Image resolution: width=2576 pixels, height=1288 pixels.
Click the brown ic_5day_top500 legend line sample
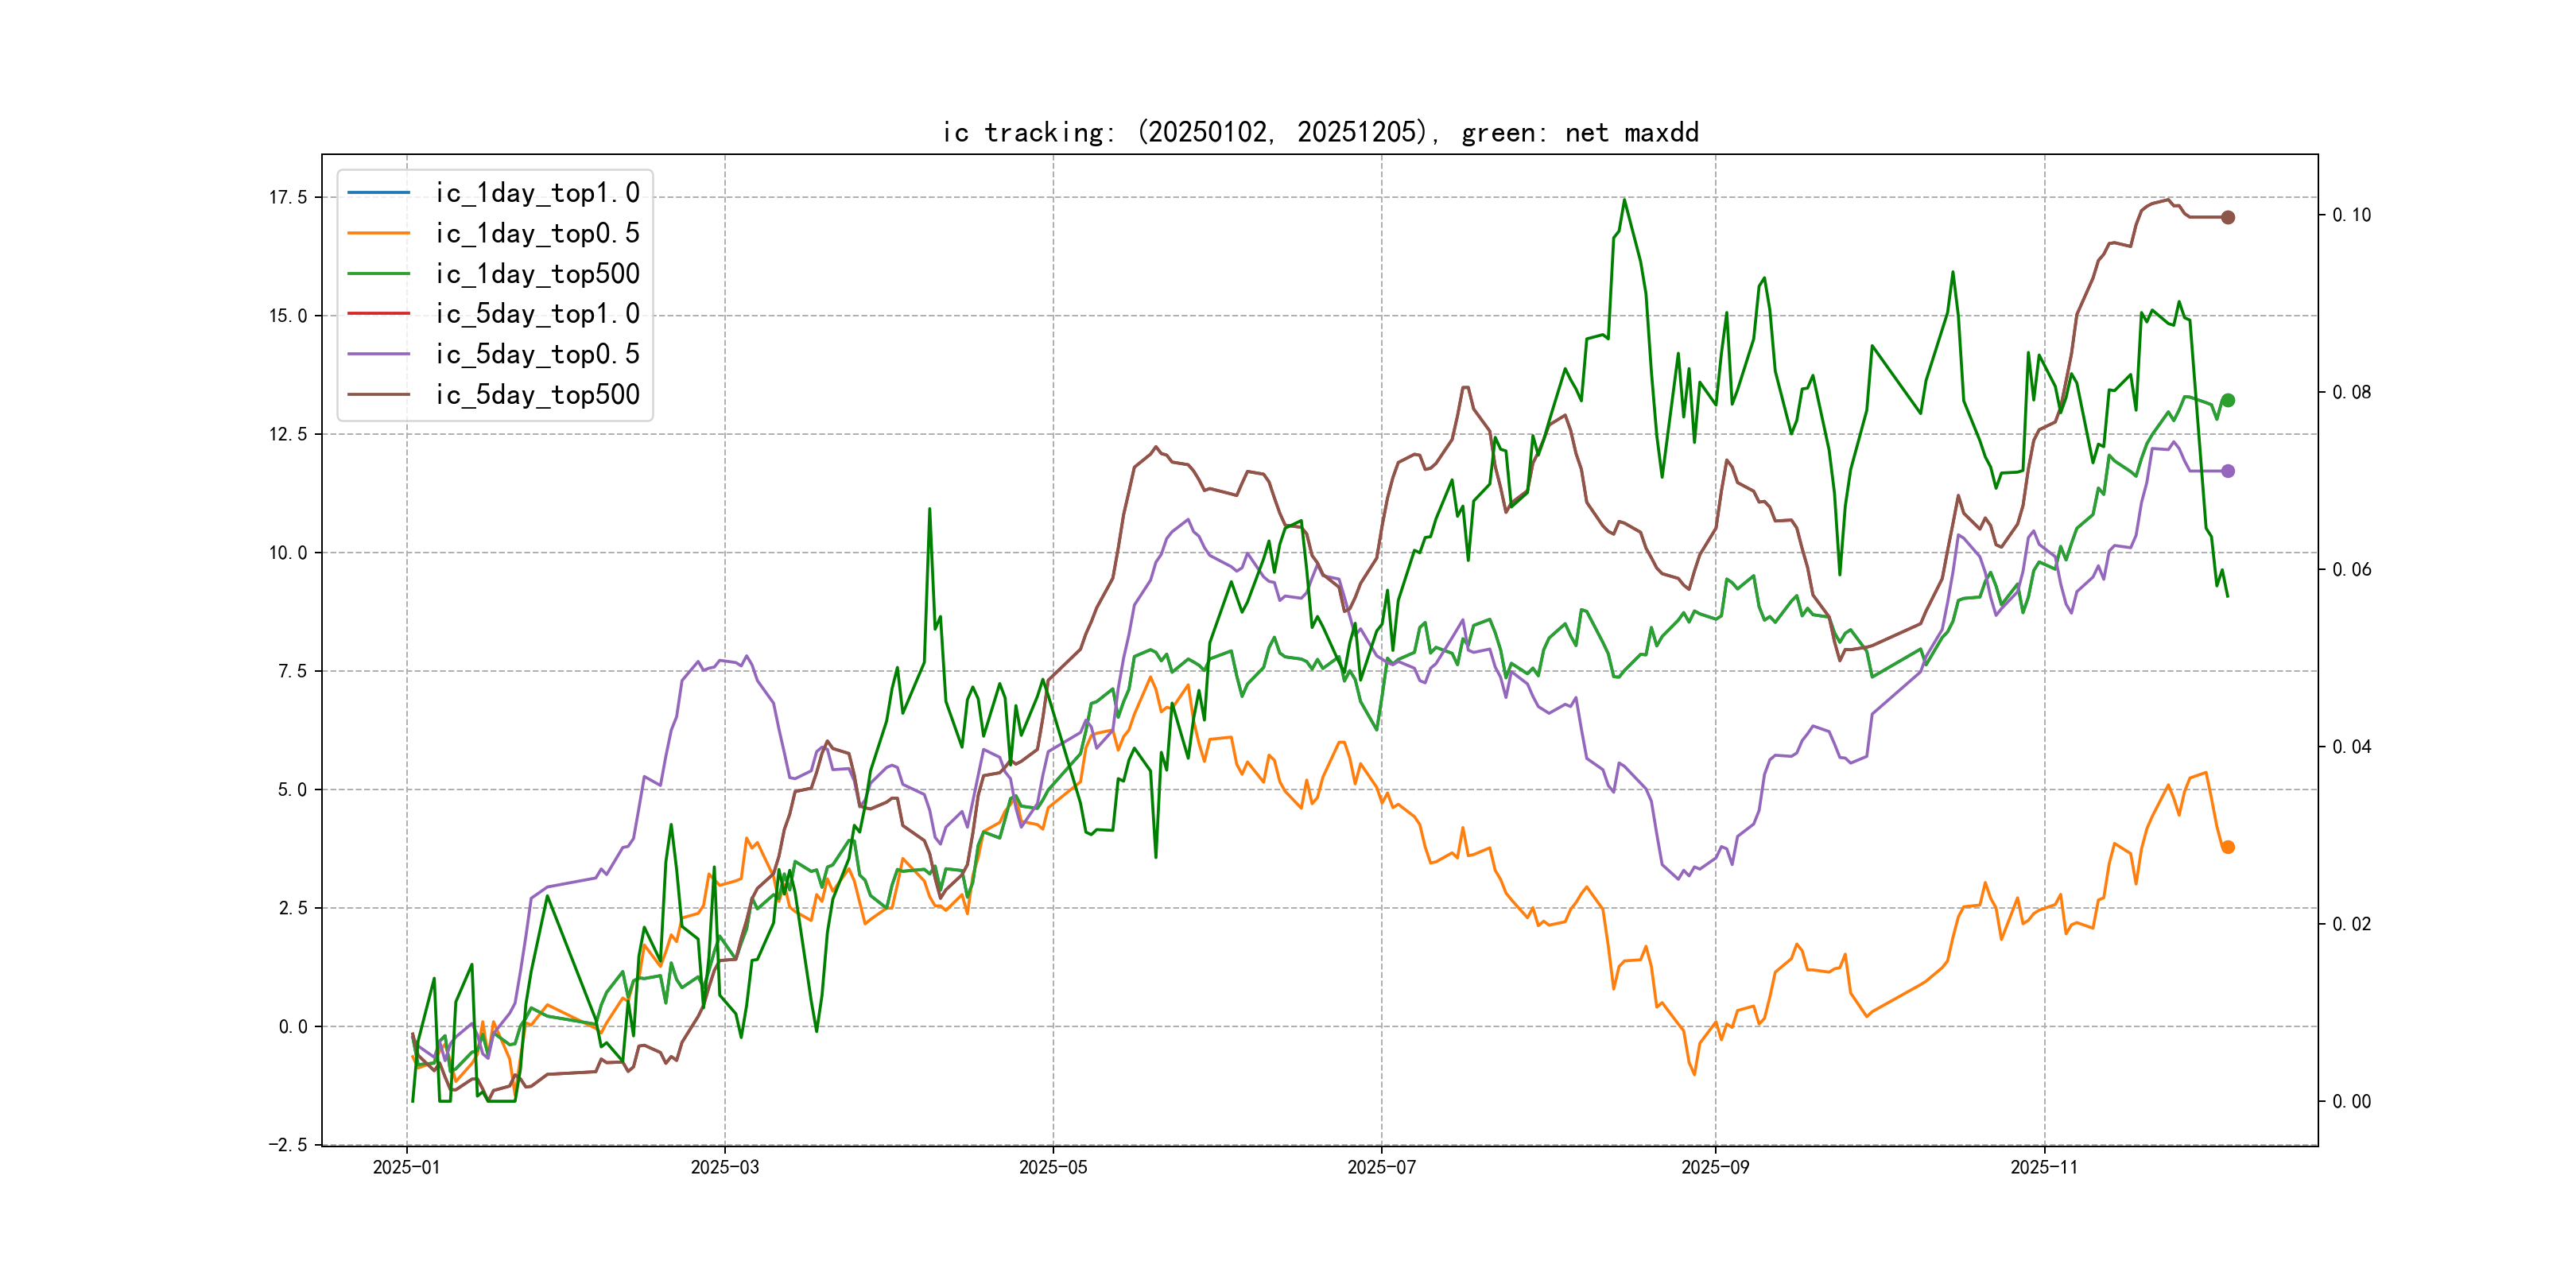378,394
